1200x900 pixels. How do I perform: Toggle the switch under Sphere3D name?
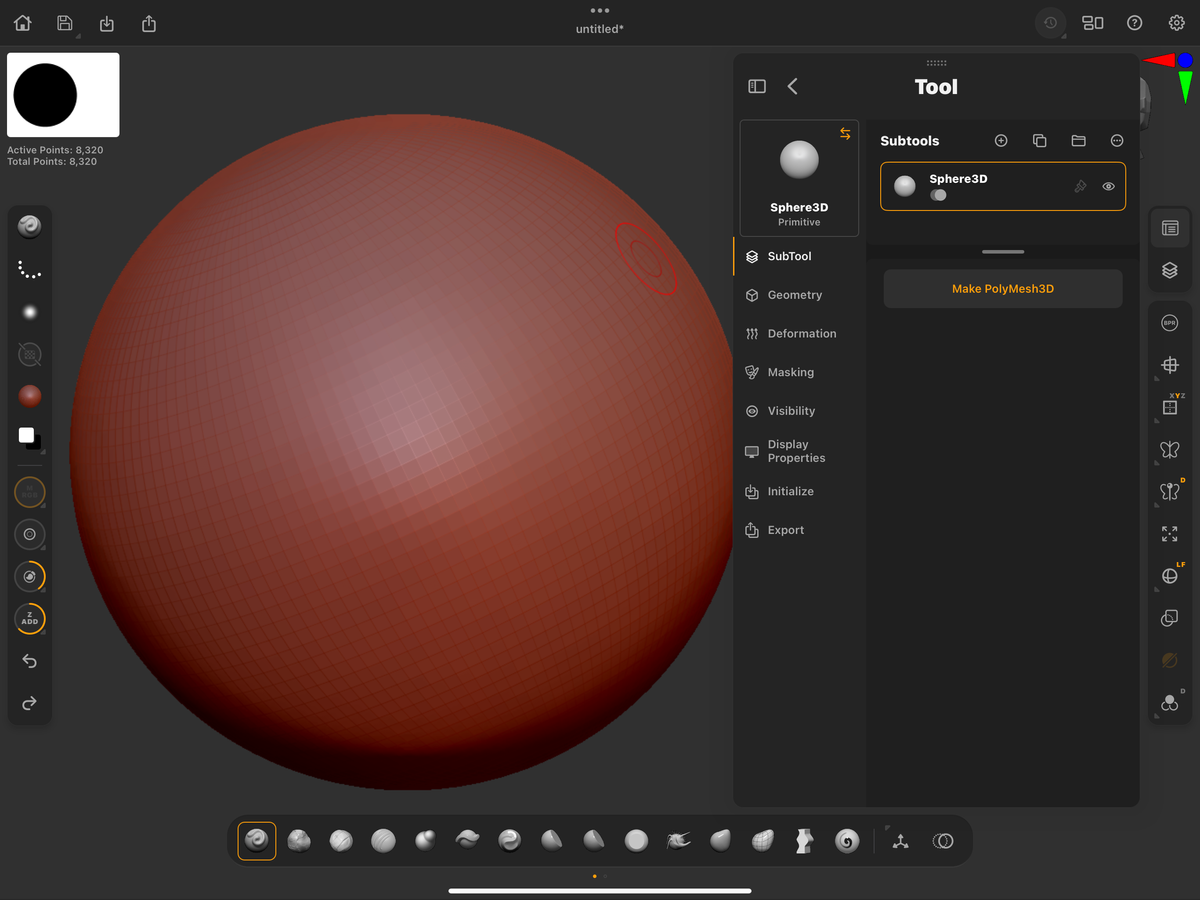click(938, 195)
